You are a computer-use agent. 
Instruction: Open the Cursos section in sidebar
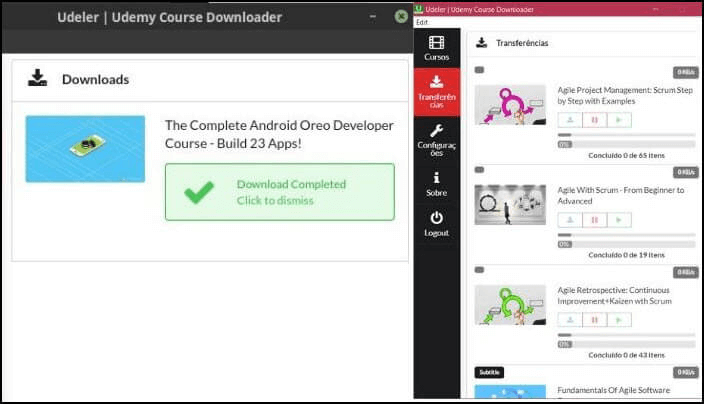[x=437, y=47]
